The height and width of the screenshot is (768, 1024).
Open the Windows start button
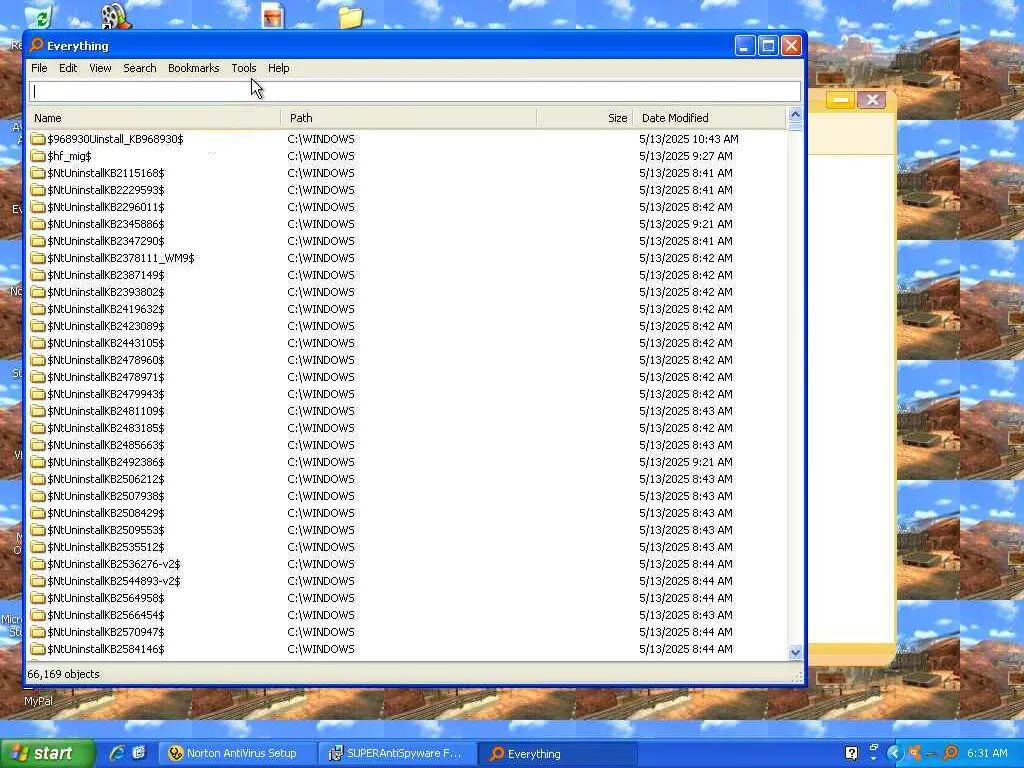47,753
